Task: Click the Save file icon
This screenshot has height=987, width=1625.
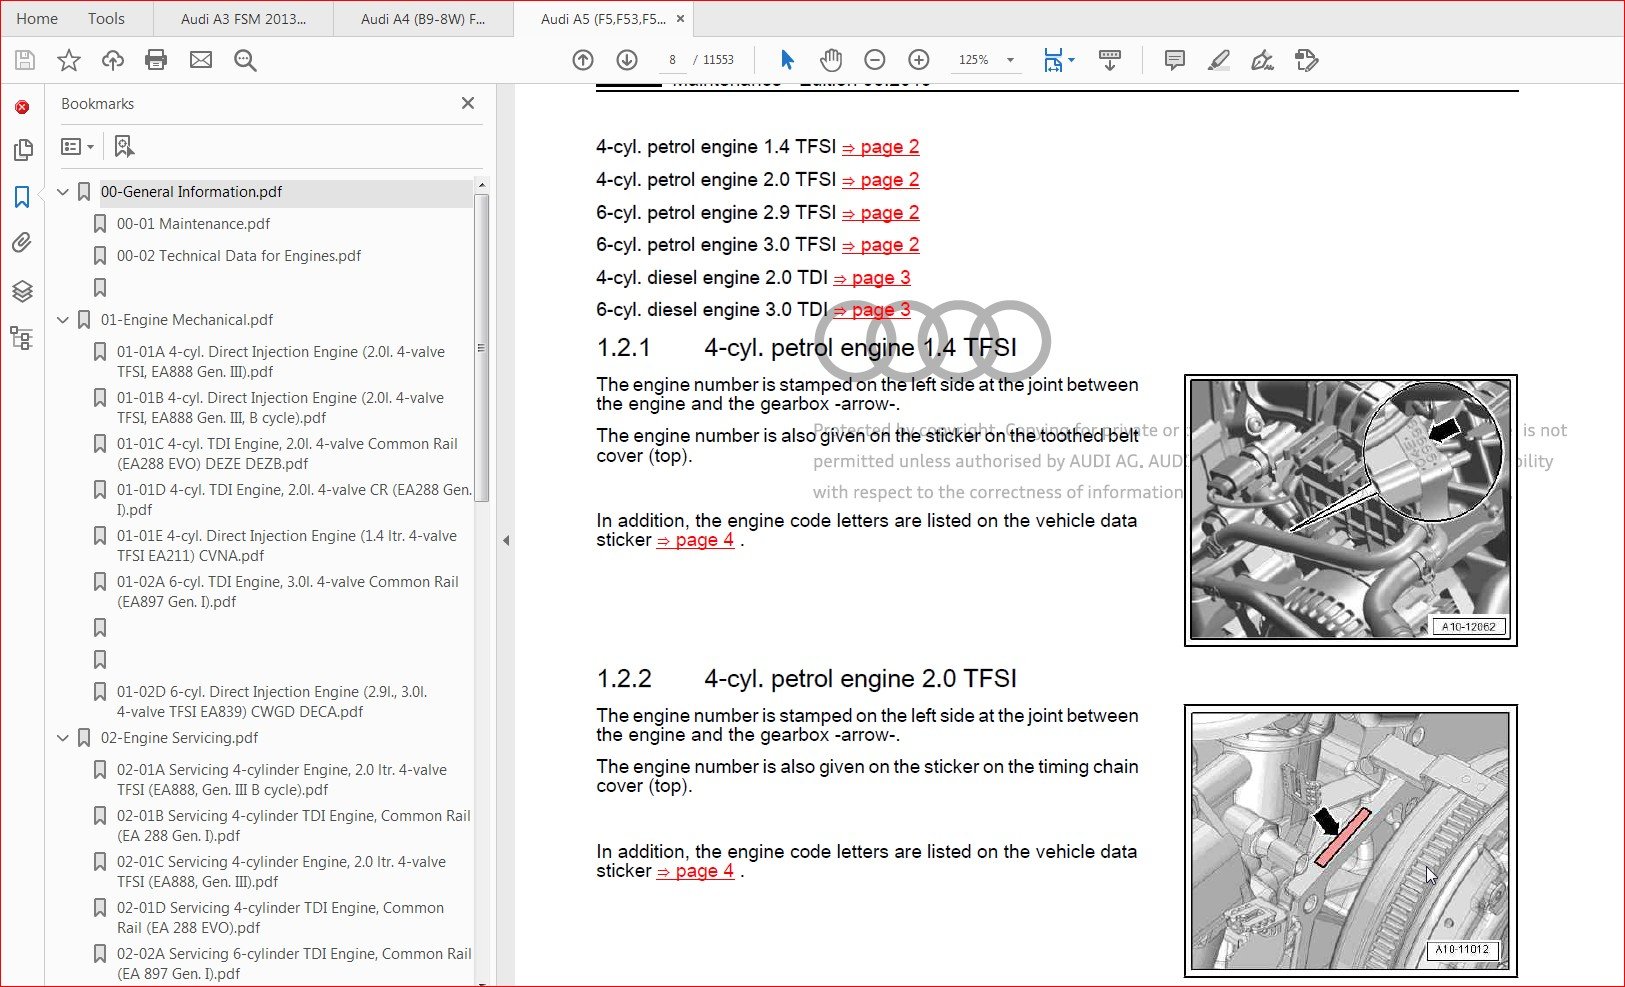Action: [x=25, y=60]
